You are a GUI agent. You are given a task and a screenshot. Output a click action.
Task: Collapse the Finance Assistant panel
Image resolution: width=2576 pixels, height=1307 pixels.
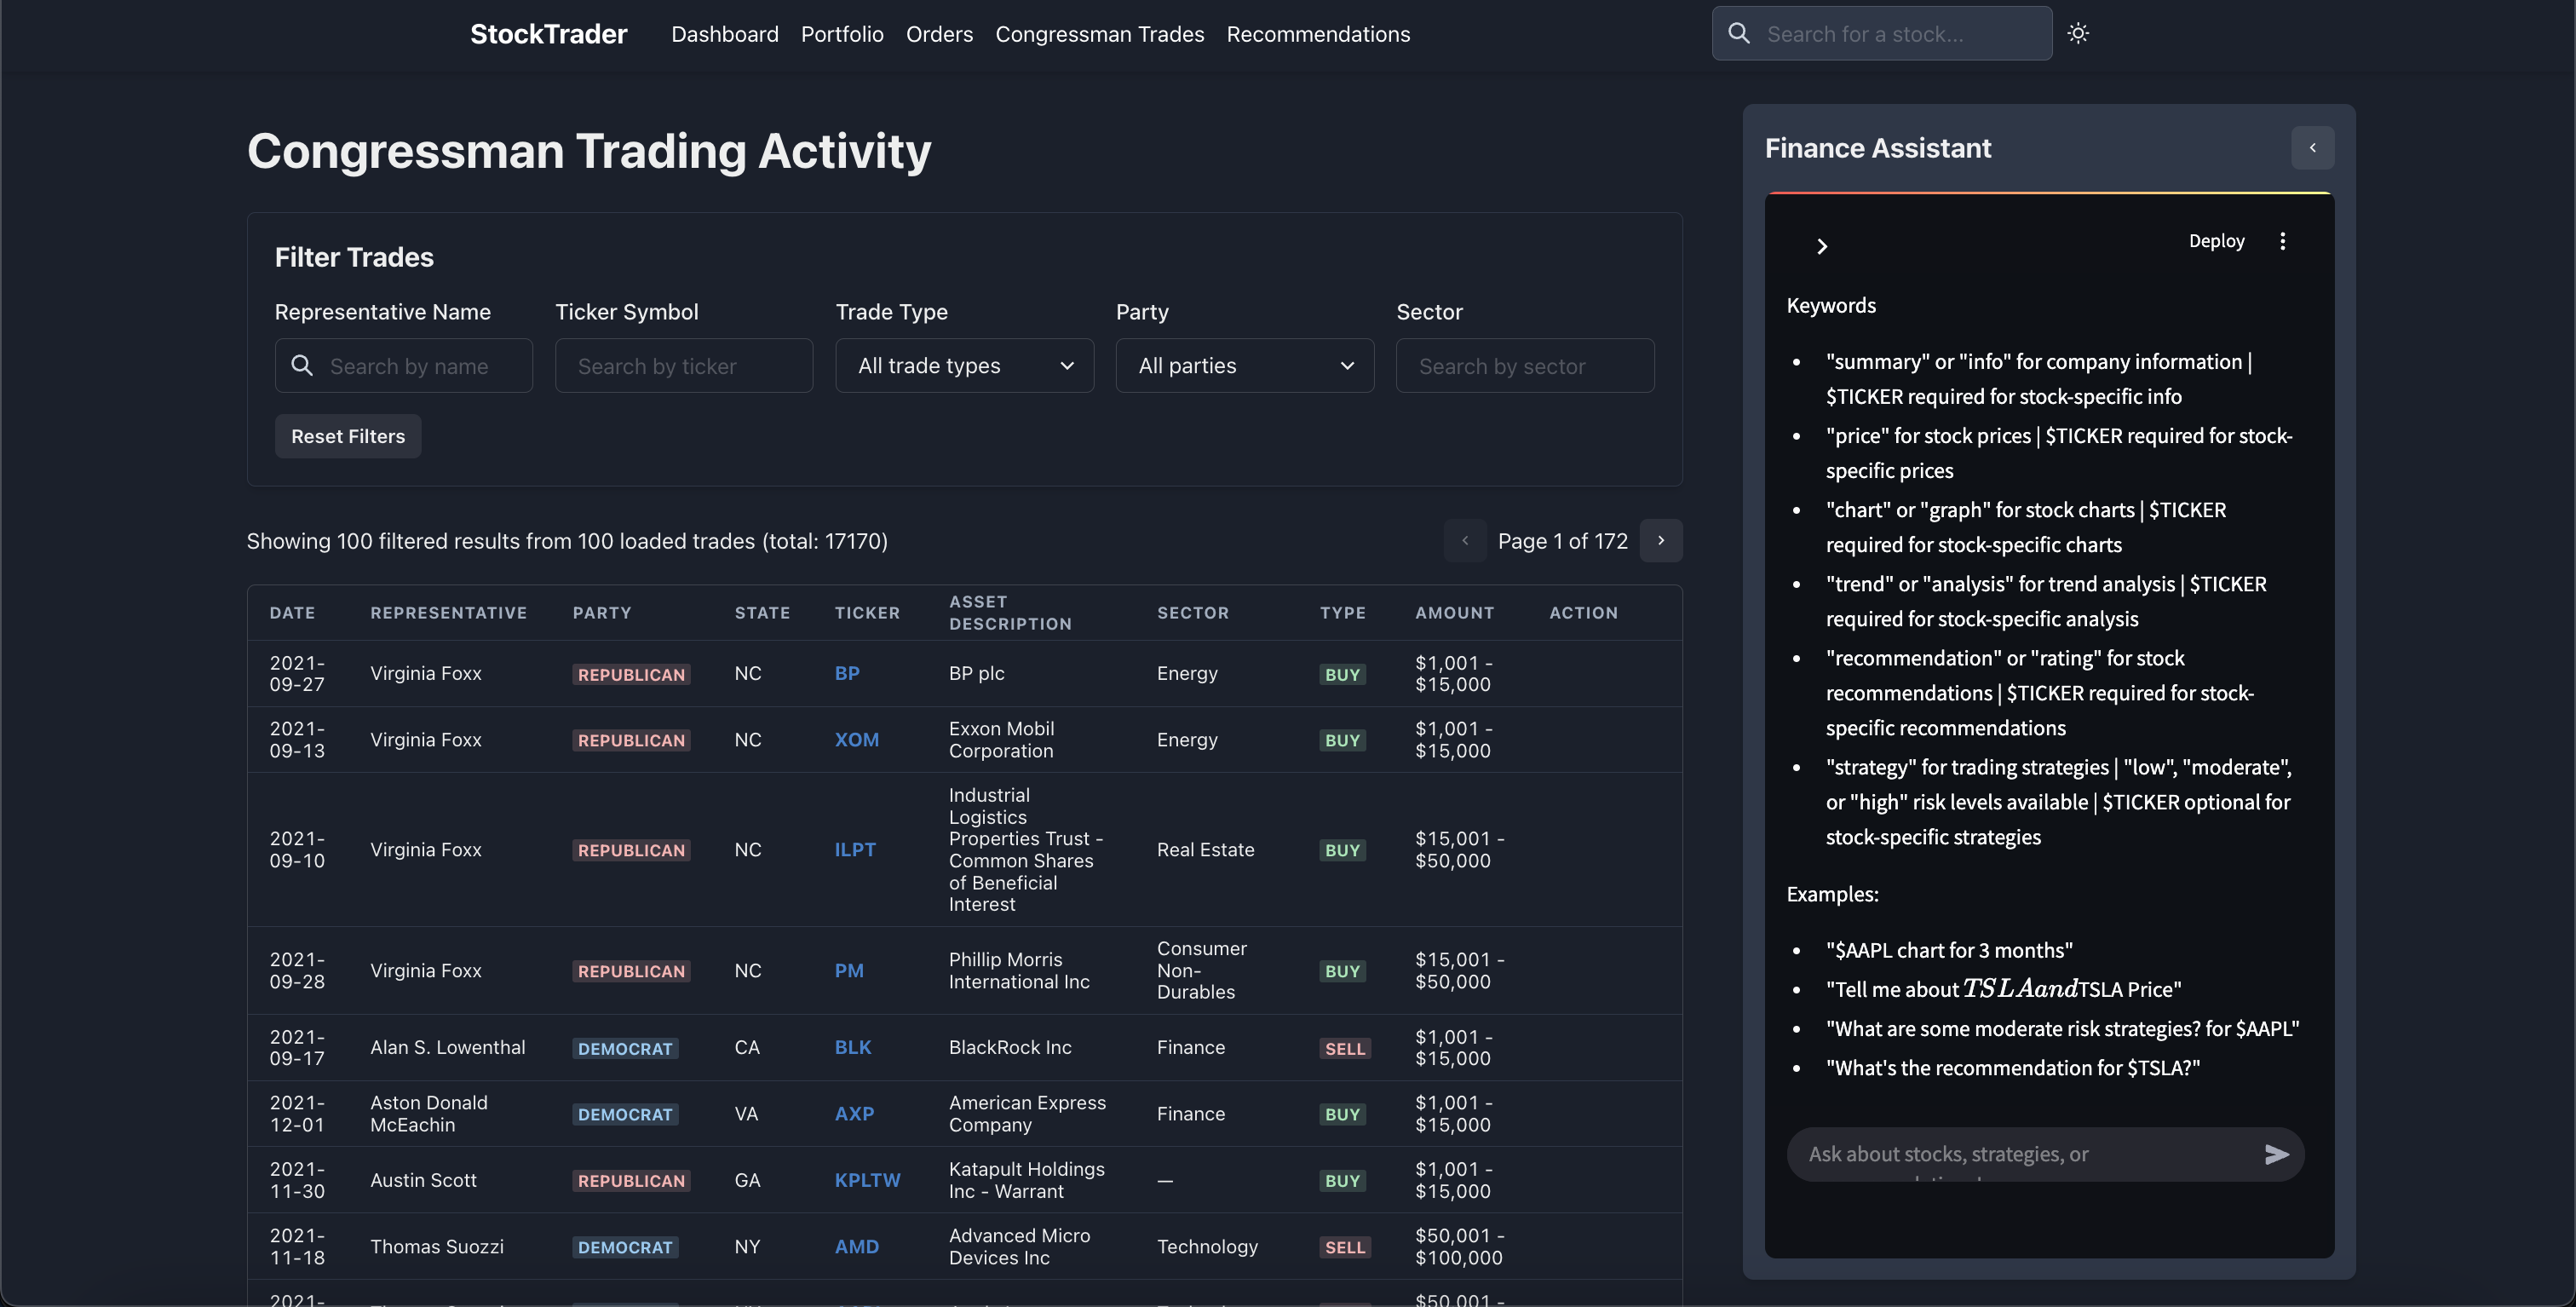click(x=2312, y=147)
